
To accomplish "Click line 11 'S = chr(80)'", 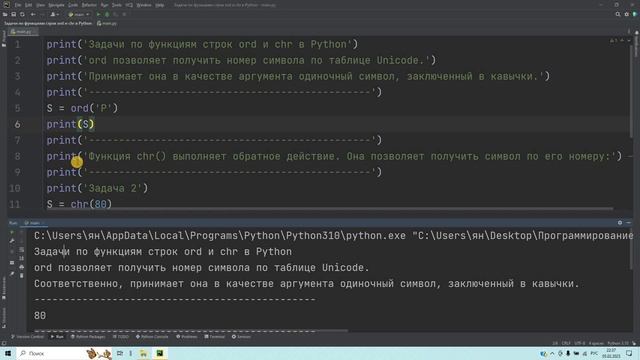I will (79, 204).
